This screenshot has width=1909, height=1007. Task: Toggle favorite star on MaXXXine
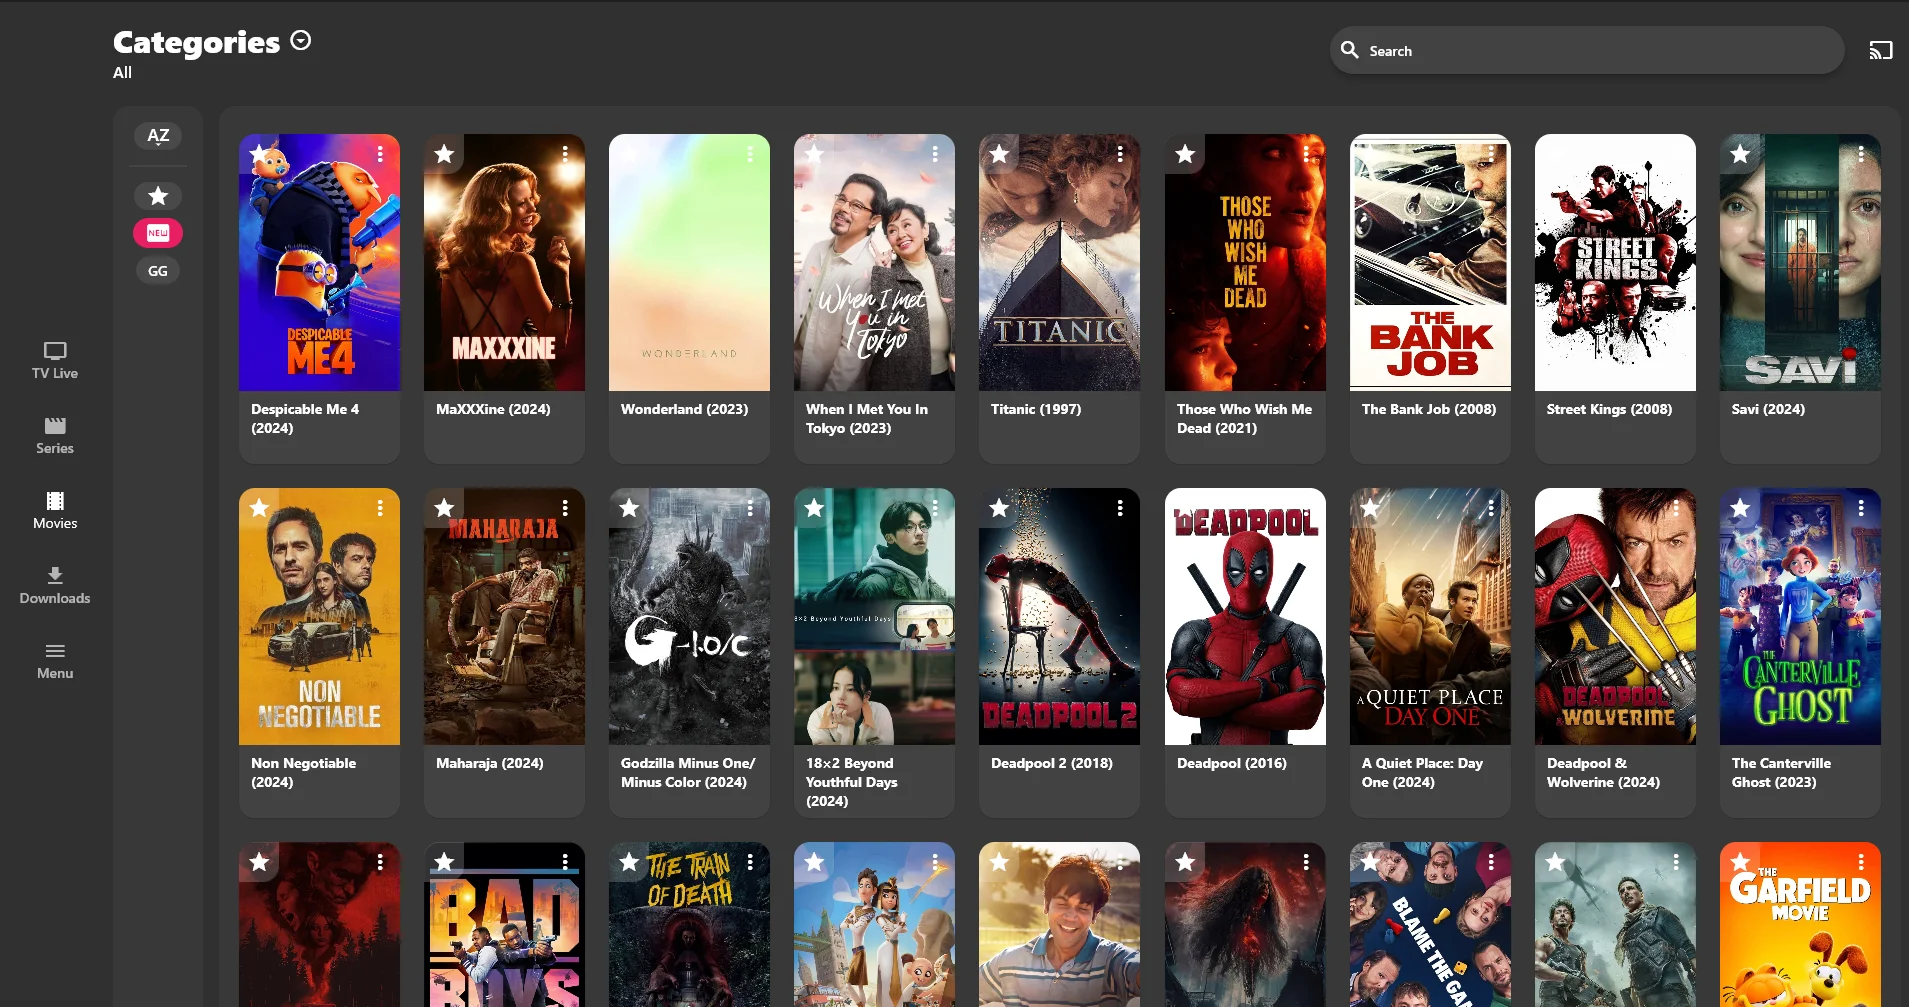pos(444,154)
